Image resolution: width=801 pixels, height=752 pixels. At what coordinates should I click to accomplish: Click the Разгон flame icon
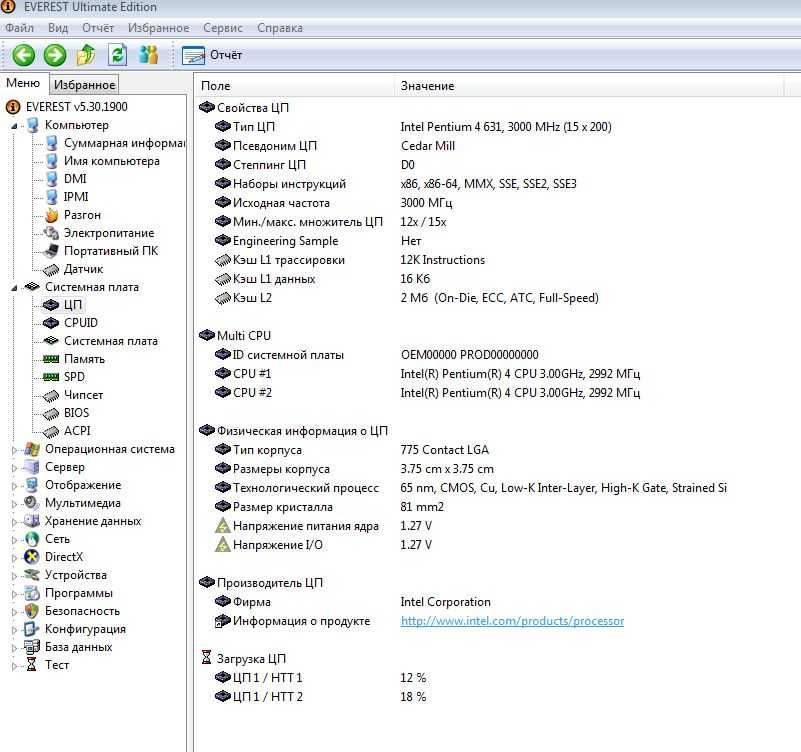coord(52,215)
